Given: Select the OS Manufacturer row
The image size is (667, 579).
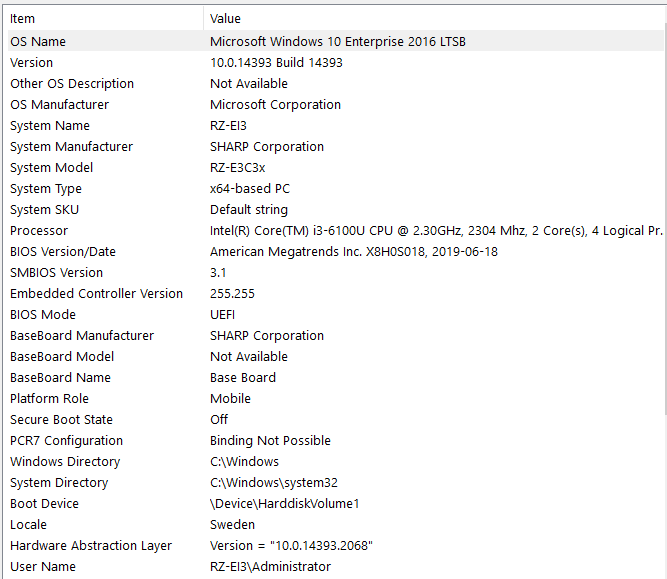Looking at the screenshot, I should [x=60, y=105].
